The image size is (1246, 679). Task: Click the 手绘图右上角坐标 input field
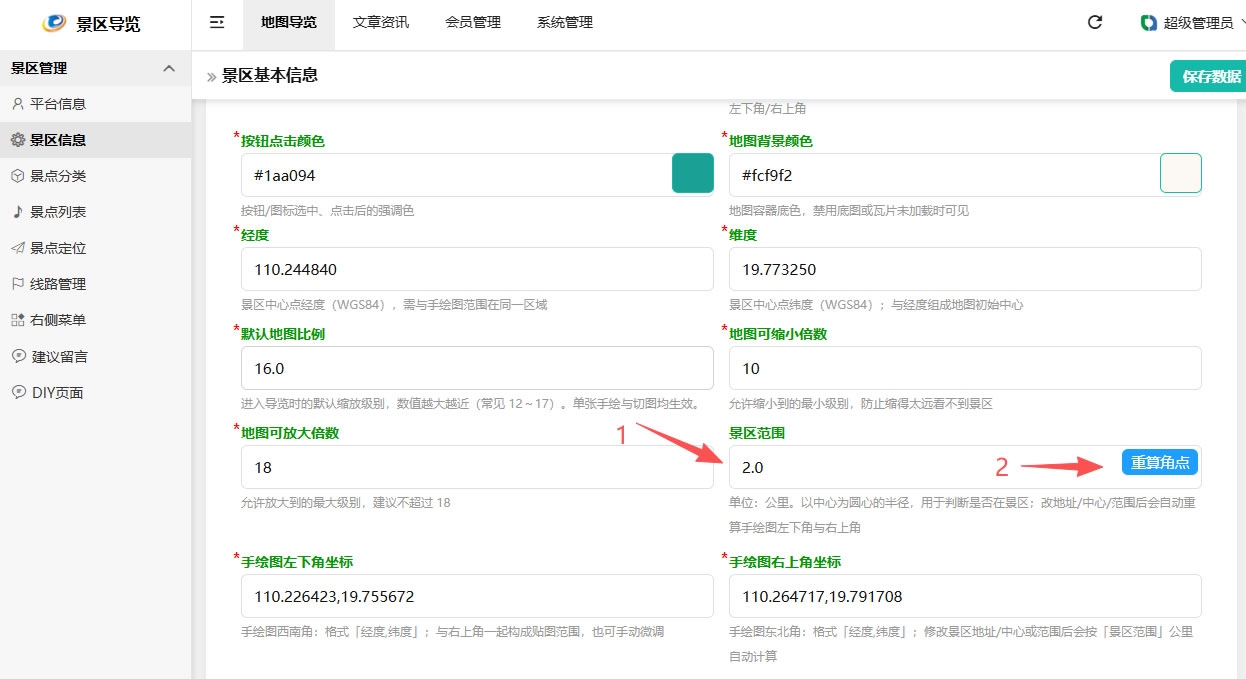(x=965, y=596)
